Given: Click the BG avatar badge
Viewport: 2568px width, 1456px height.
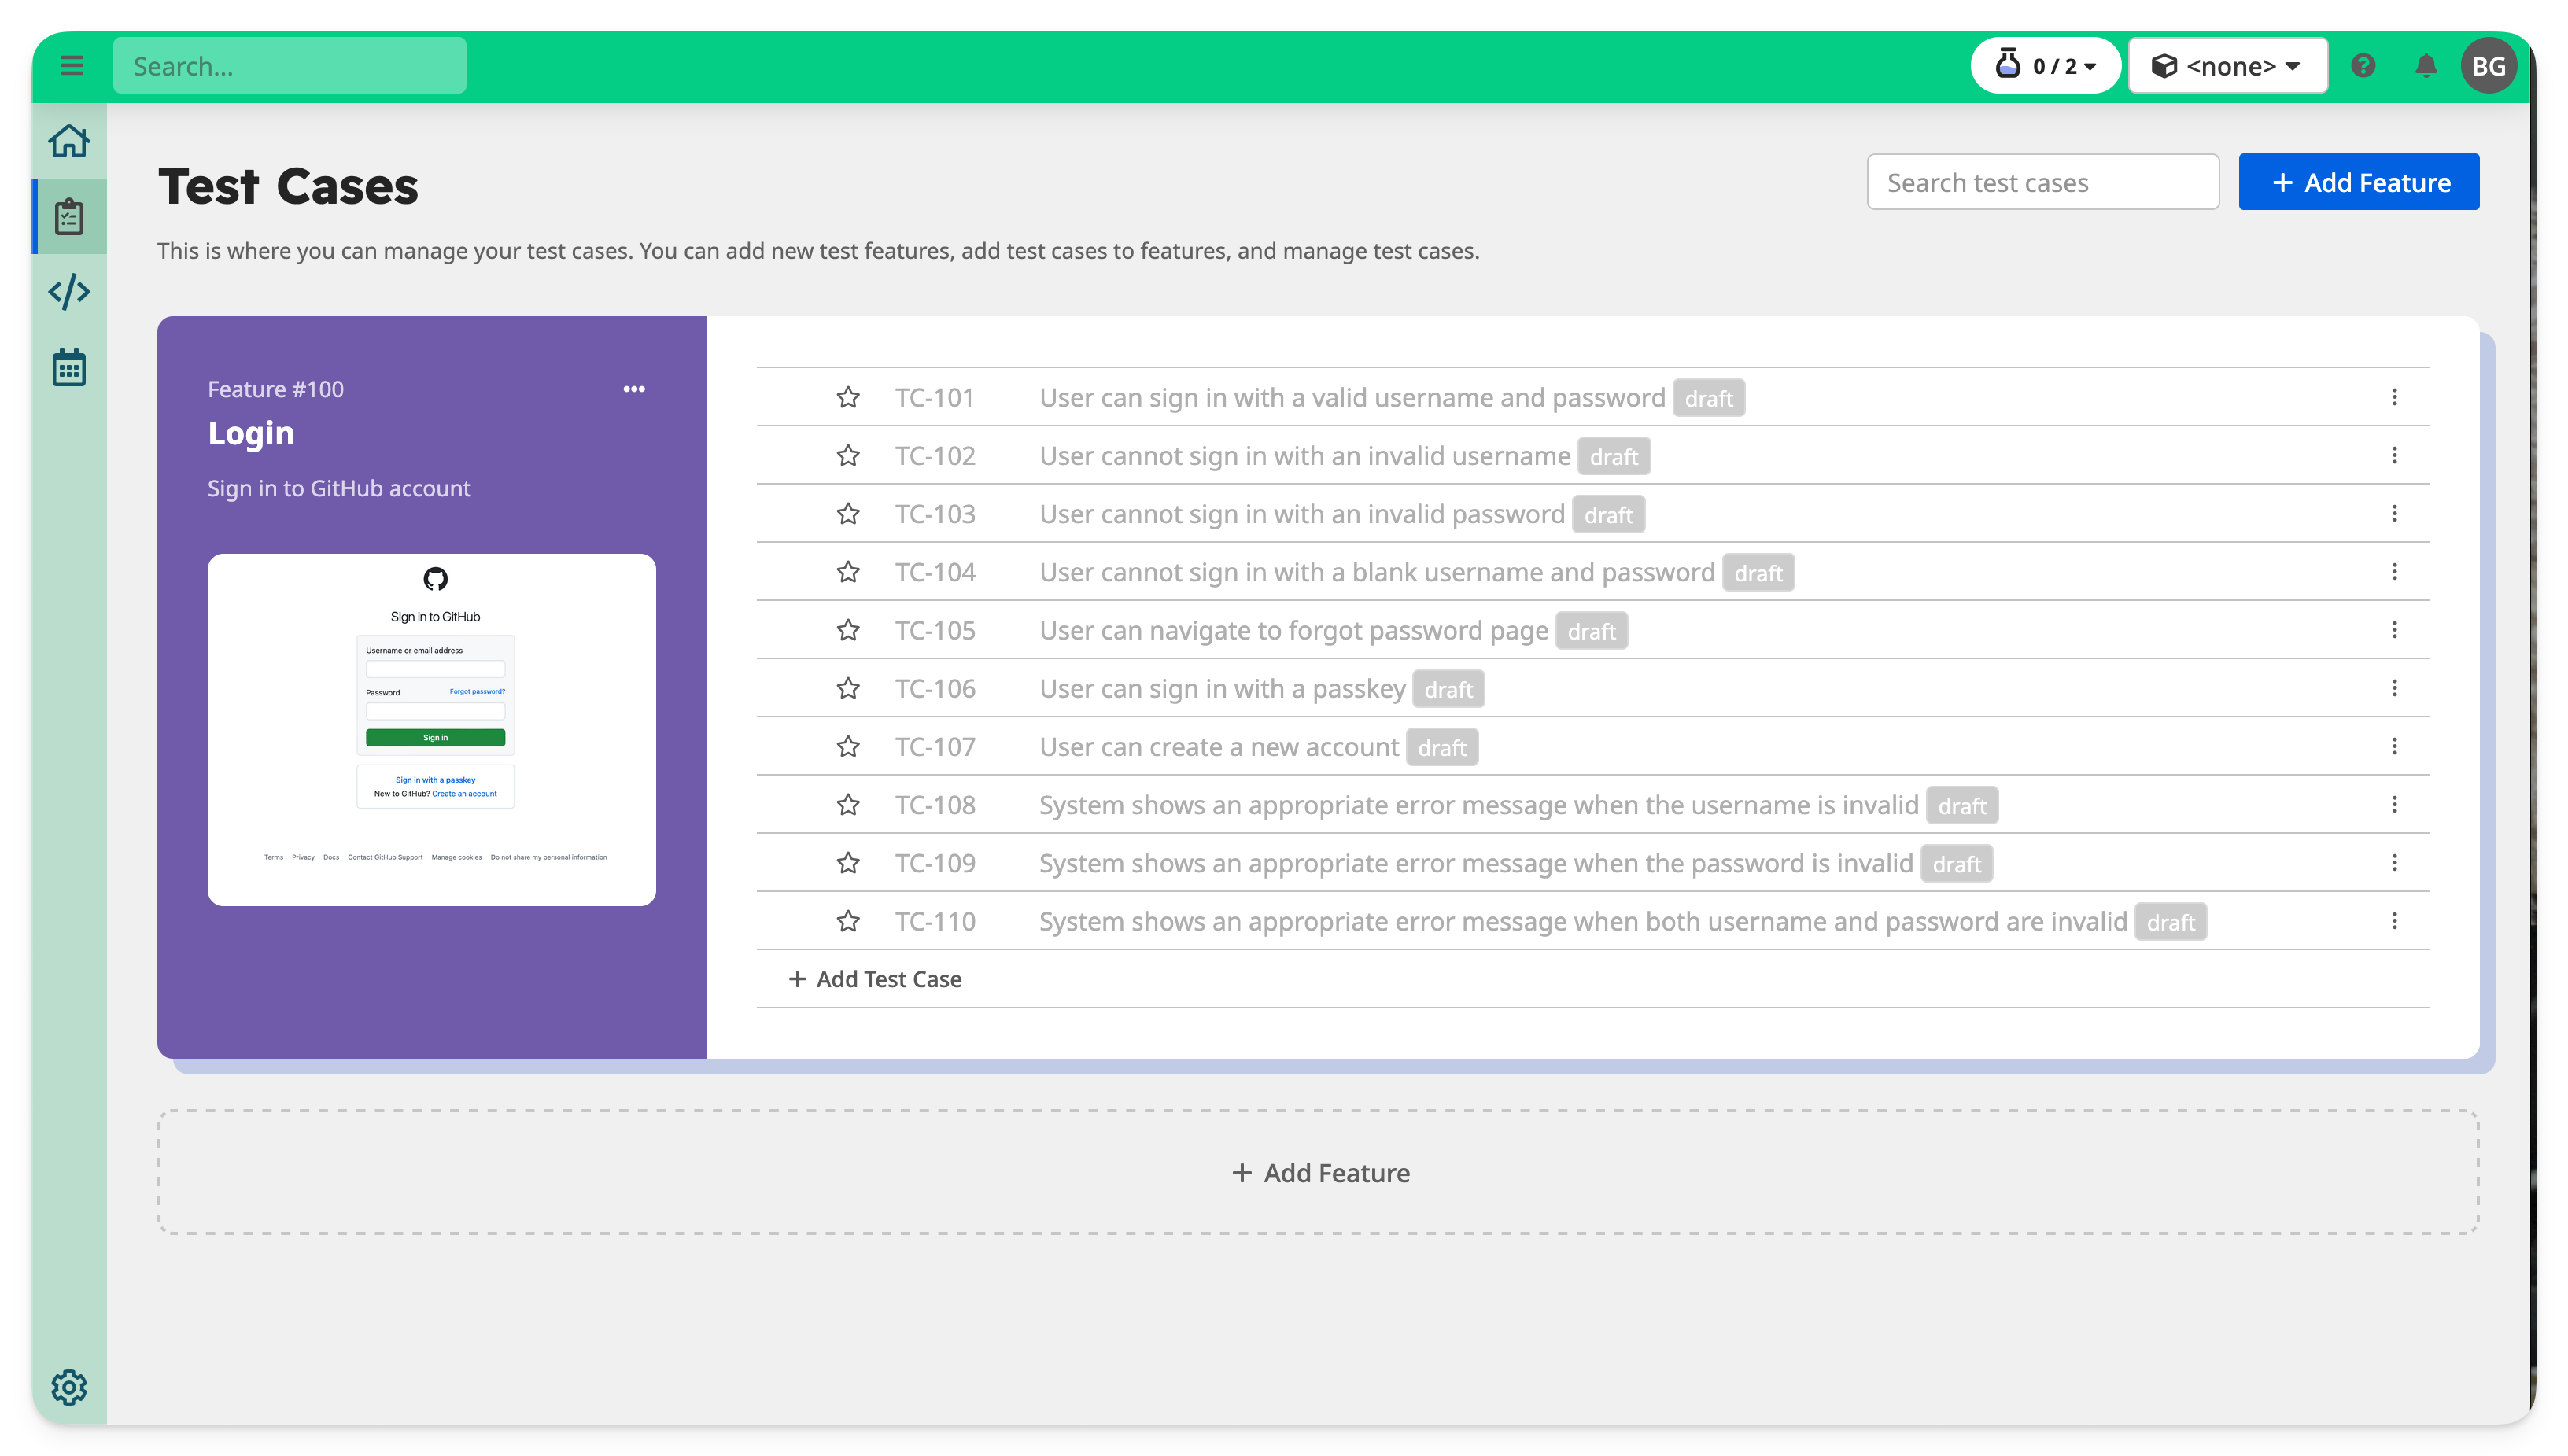Looking at the screenshot, I should coord(2491,65).
